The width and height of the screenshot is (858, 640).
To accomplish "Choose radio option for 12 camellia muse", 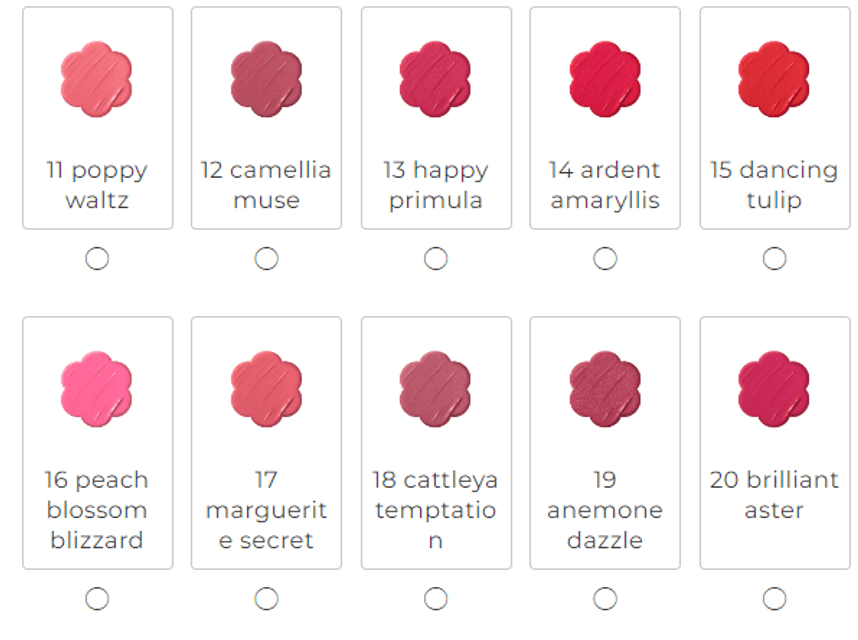I will (x=266, y=258).
